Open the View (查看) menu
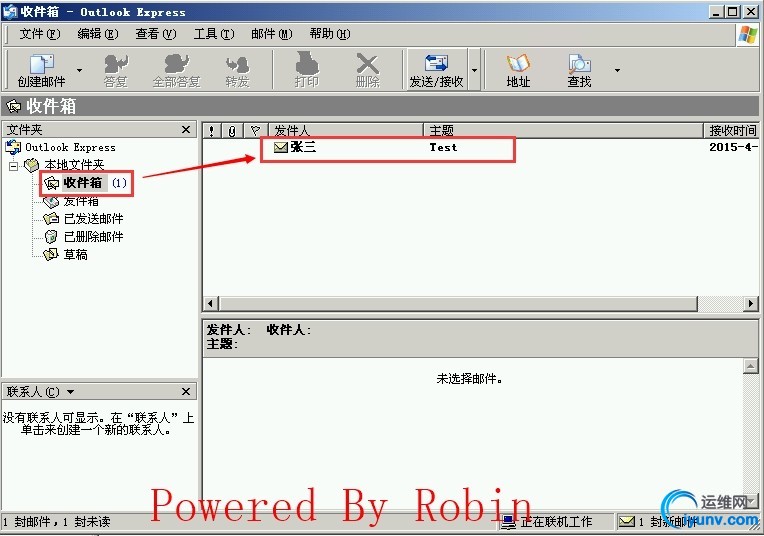The height and width of the screenshot is (536, 764). coord(155,34)
